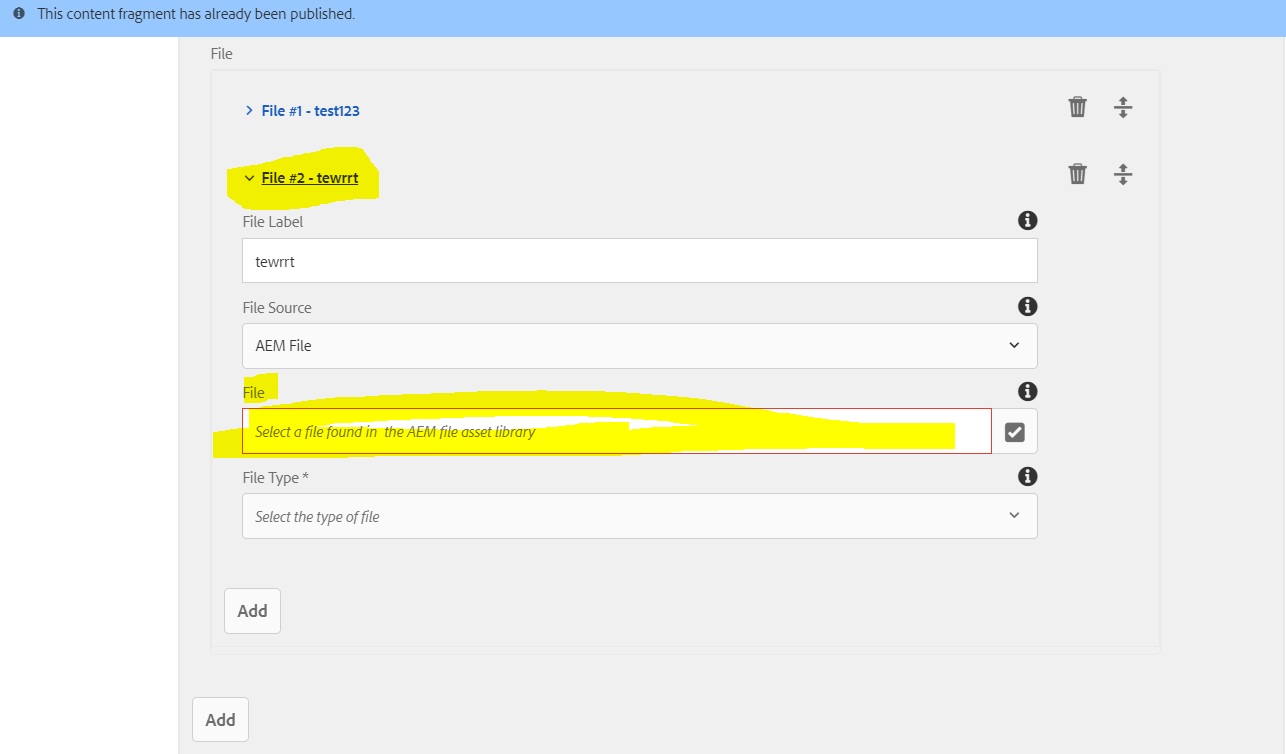The height and width of the screenshot is (754, 1286).
Task: Click inside the File Label field showing tewrrt
Action: point(640,260)
